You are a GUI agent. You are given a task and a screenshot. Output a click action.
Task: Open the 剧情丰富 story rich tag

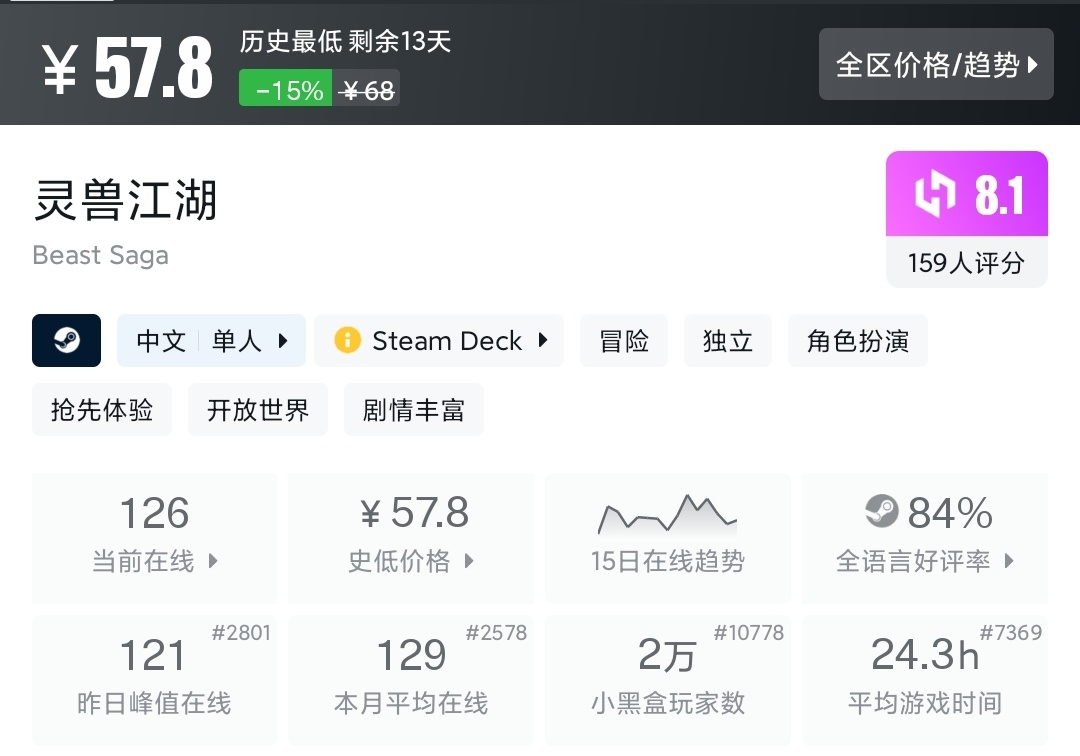(414, 410)
